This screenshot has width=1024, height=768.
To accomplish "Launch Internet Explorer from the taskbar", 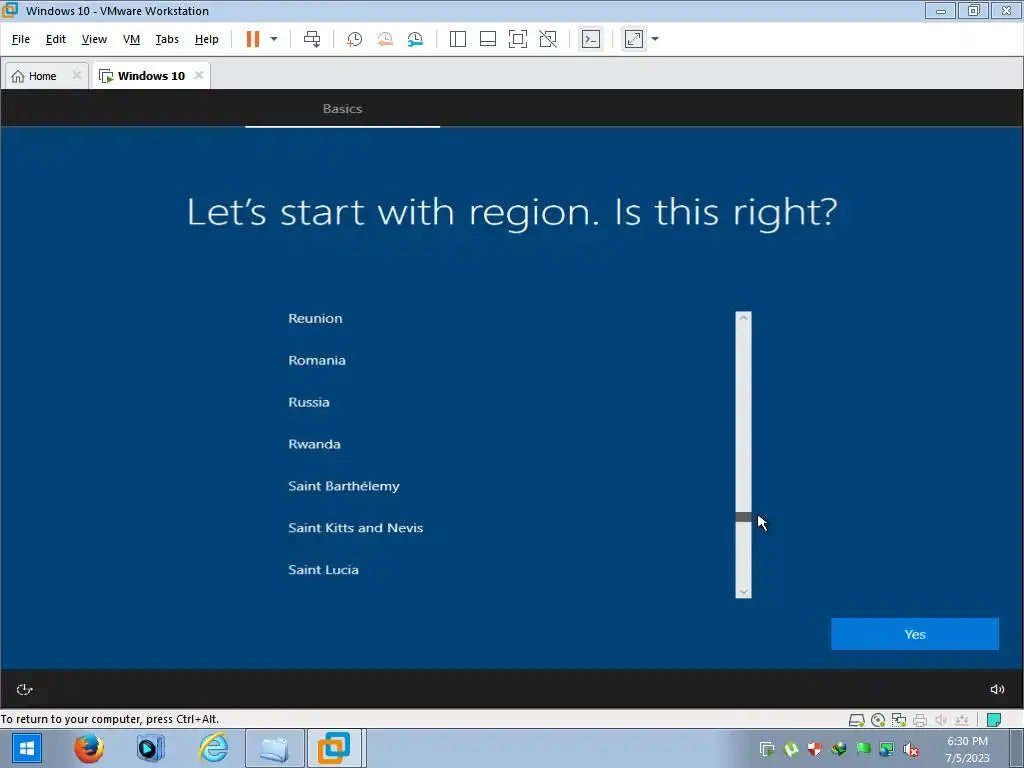I will click(214, 748).
